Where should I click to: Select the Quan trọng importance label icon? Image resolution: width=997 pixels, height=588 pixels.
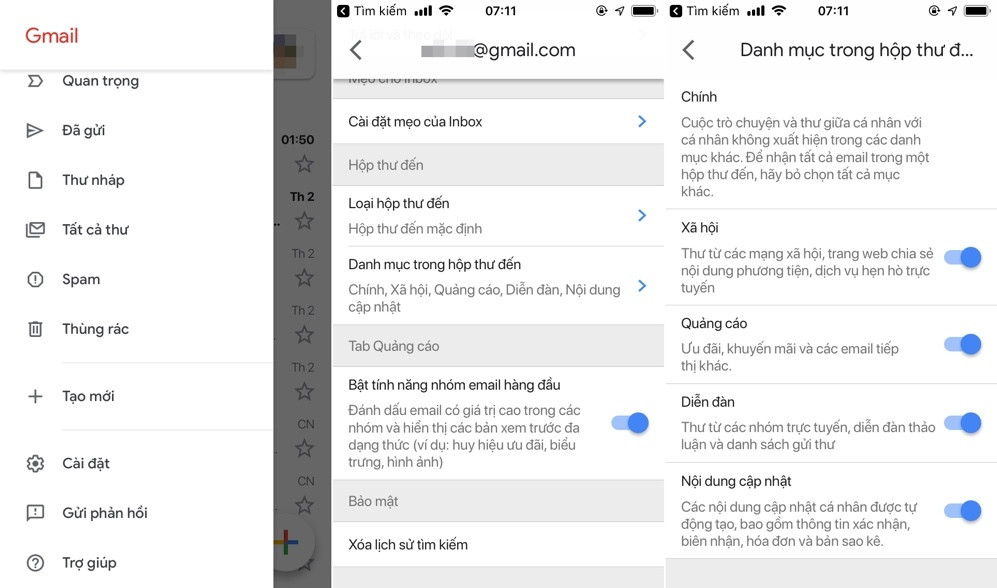coord(36,80)
